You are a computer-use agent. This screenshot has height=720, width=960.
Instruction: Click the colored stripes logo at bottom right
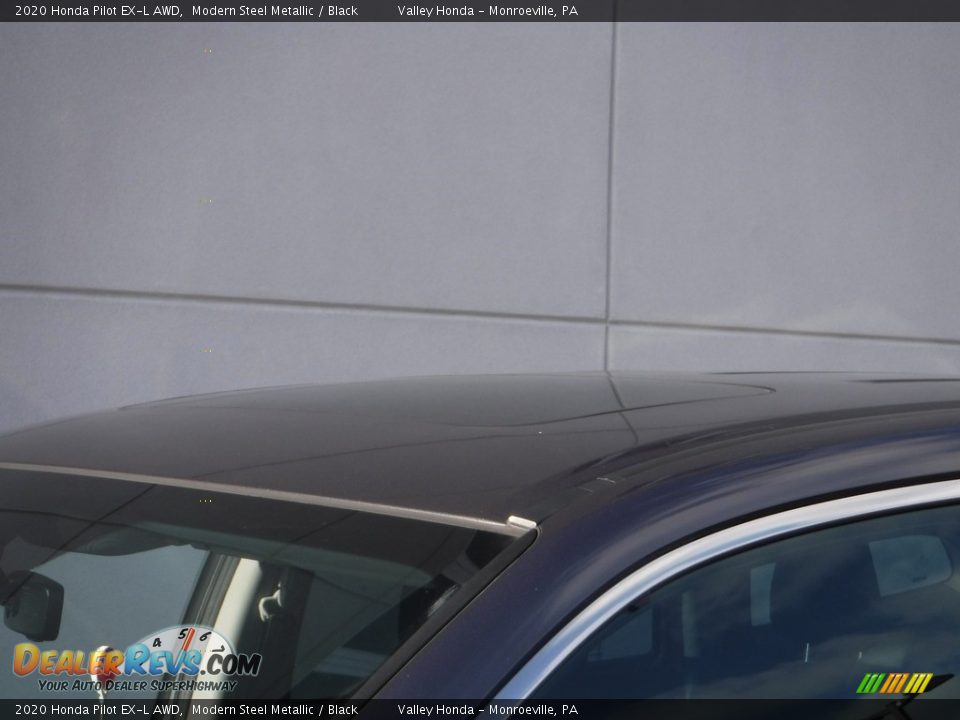894,683
